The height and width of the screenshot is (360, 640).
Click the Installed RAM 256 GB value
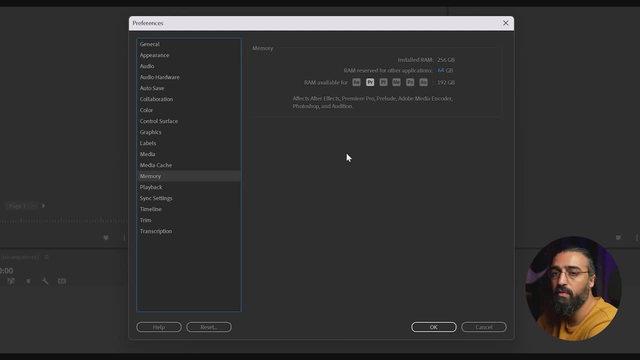coord(446,60)
